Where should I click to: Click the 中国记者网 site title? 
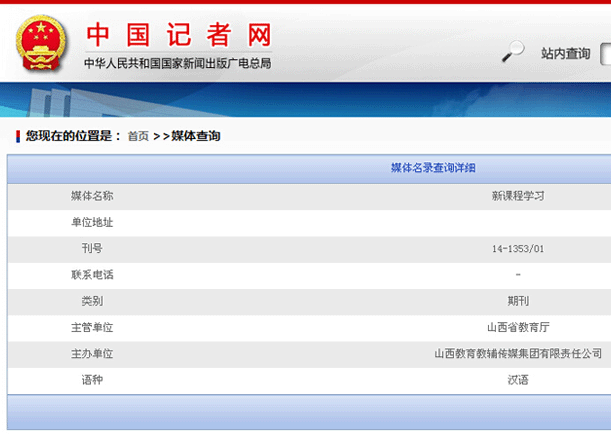(178, 35)
